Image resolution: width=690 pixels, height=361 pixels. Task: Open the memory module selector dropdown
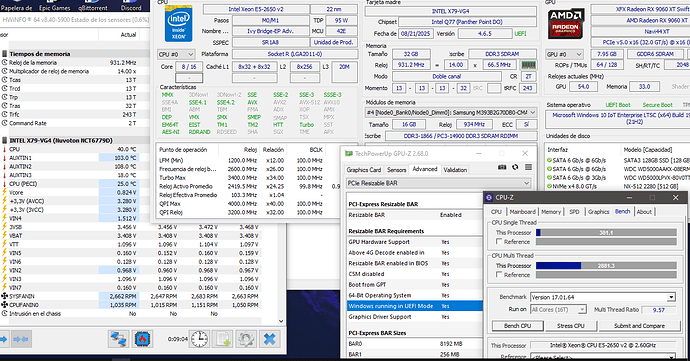[x=450, y=113]
